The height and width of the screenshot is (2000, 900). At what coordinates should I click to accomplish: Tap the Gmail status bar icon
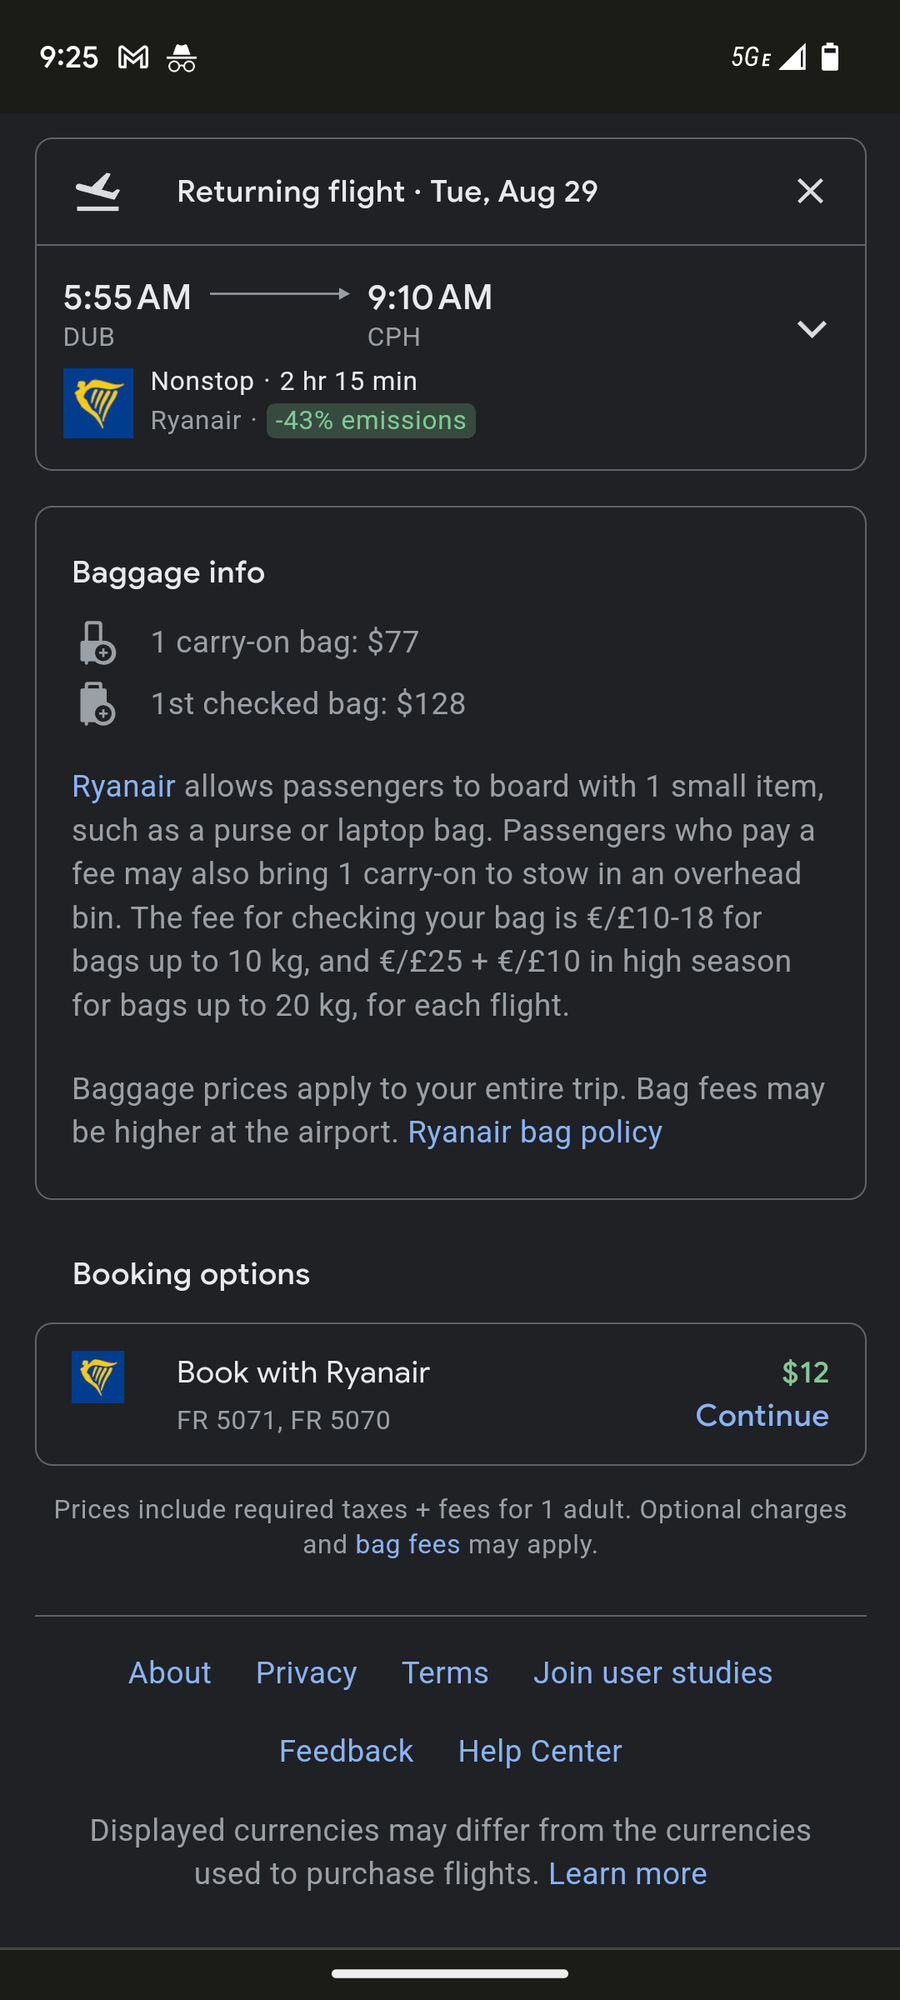point(133,58)
